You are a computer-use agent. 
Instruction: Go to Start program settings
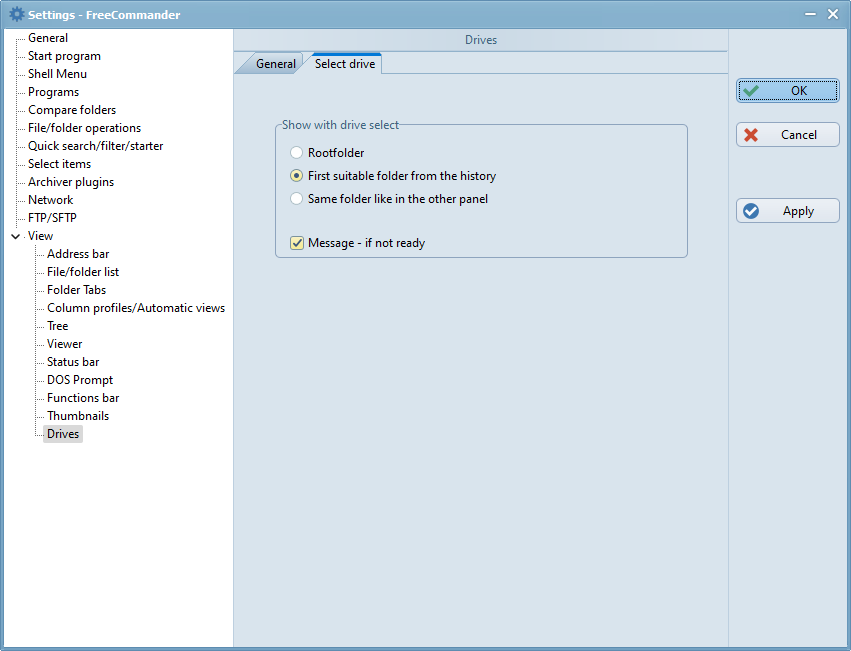click(x=64, y=56)
